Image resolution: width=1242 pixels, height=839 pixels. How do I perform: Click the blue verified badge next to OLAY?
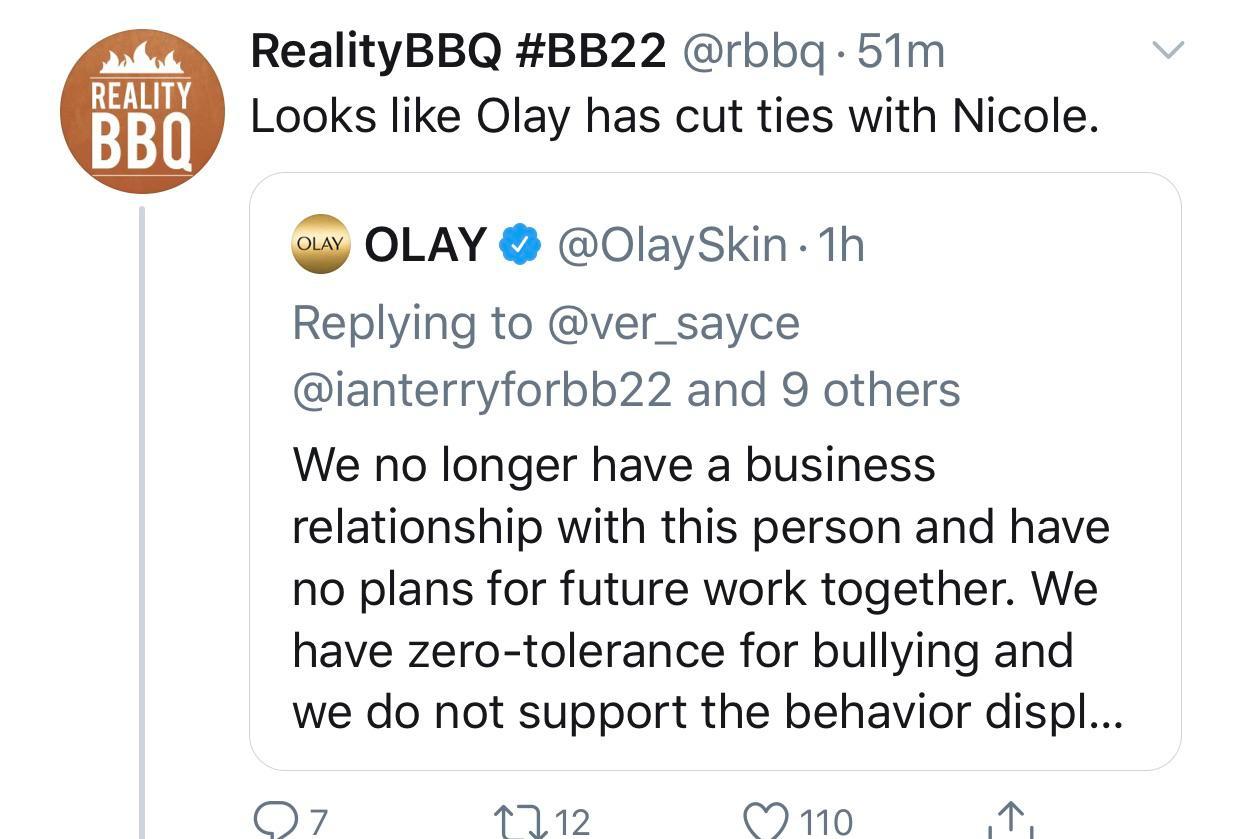click(x=520, y=245)
